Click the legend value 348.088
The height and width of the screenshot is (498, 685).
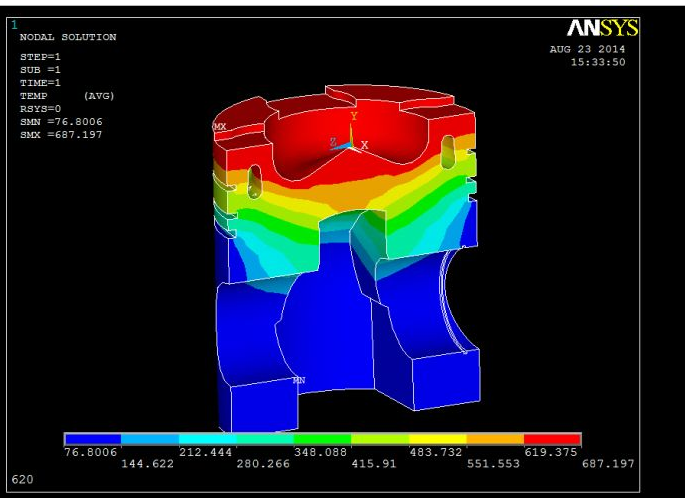tap(321, 452)
